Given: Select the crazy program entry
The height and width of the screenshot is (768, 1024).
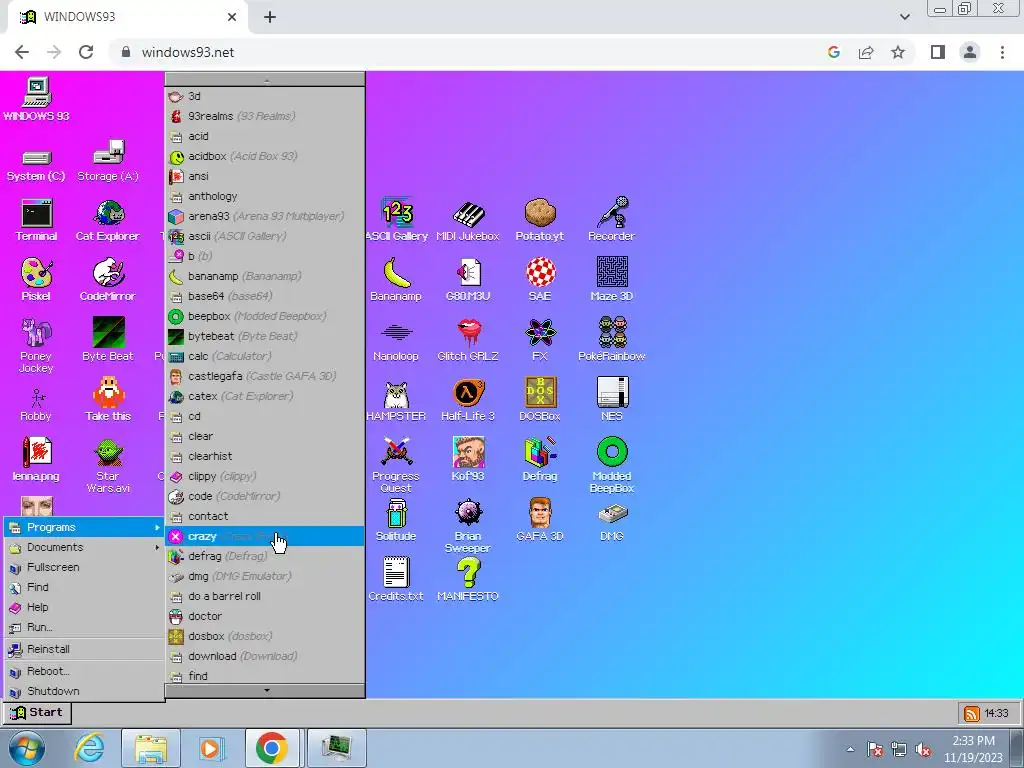Looking at the screenshot, I should (265, 536).
